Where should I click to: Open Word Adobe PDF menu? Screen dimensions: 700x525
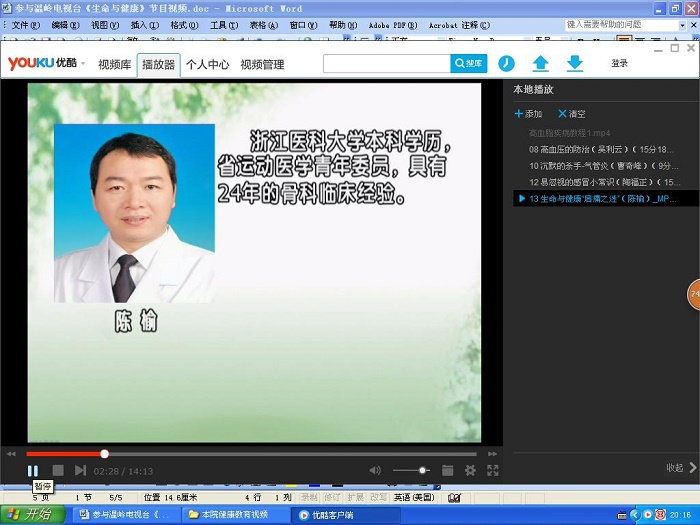[393, 25]
